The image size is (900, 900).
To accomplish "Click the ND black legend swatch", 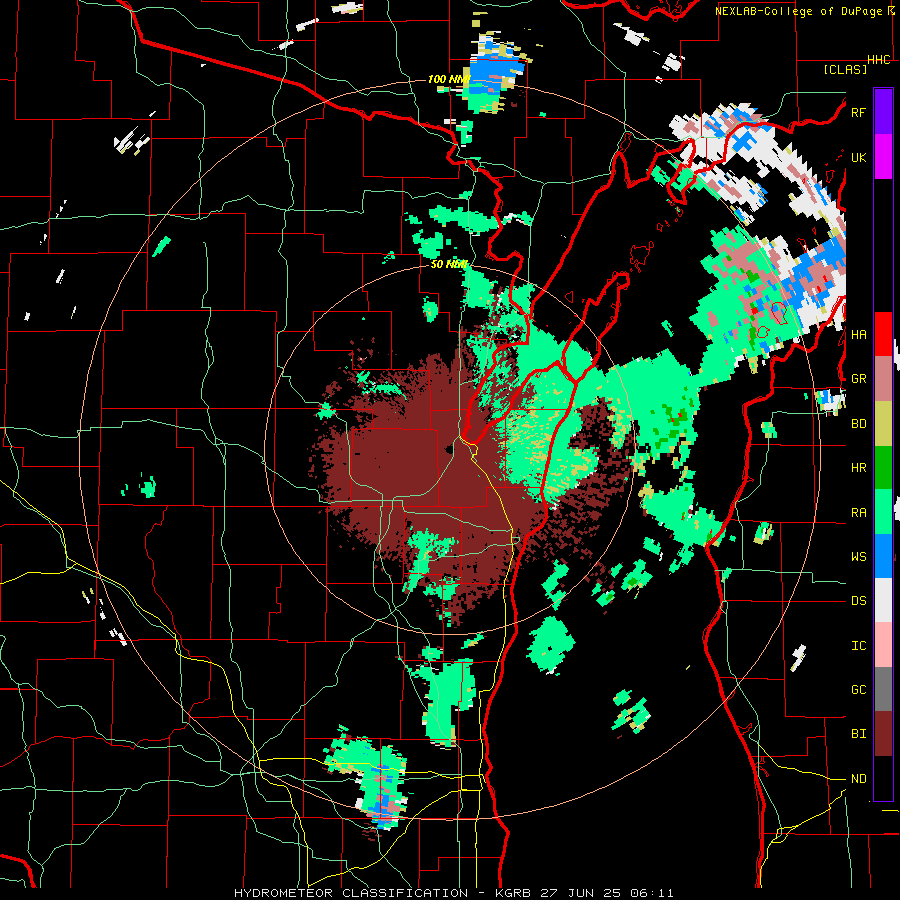I will click(883, 778).
